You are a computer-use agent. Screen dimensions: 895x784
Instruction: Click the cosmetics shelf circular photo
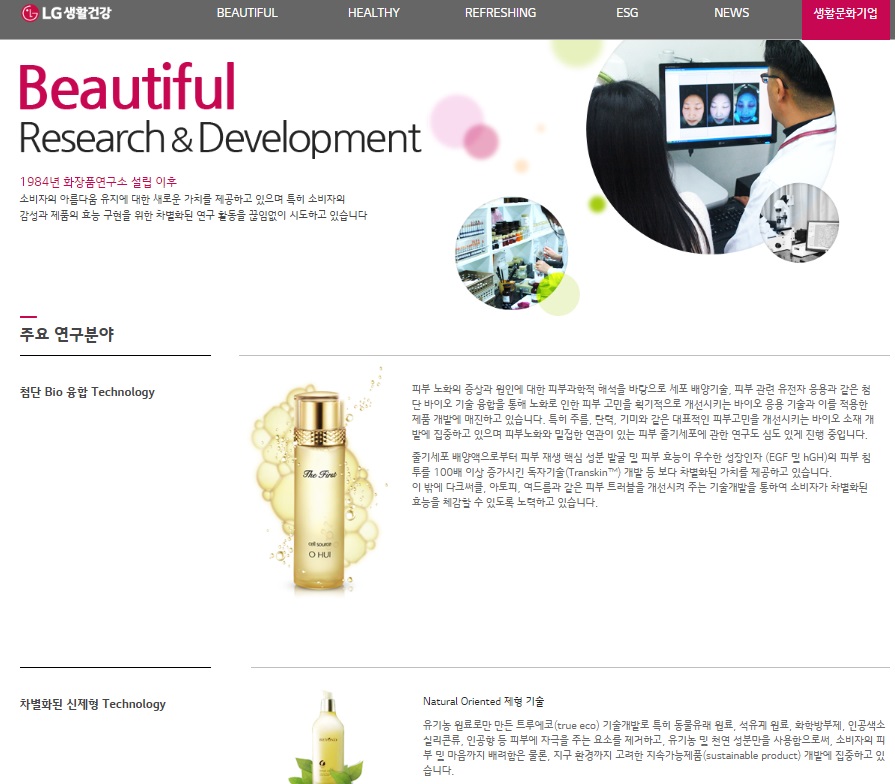click(511, 253)
